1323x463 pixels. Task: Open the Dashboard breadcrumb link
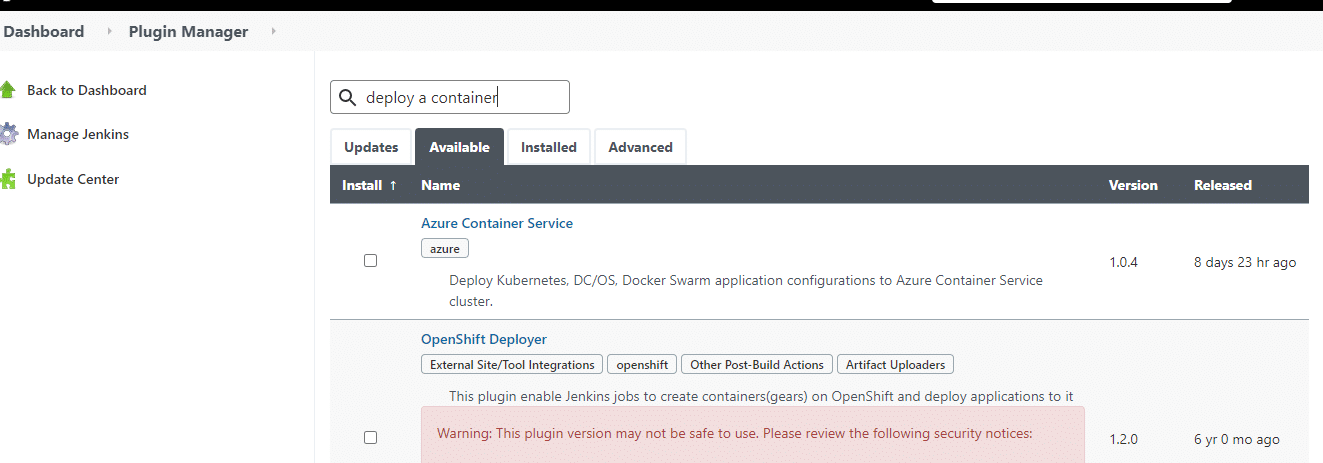tap(43, 32)
